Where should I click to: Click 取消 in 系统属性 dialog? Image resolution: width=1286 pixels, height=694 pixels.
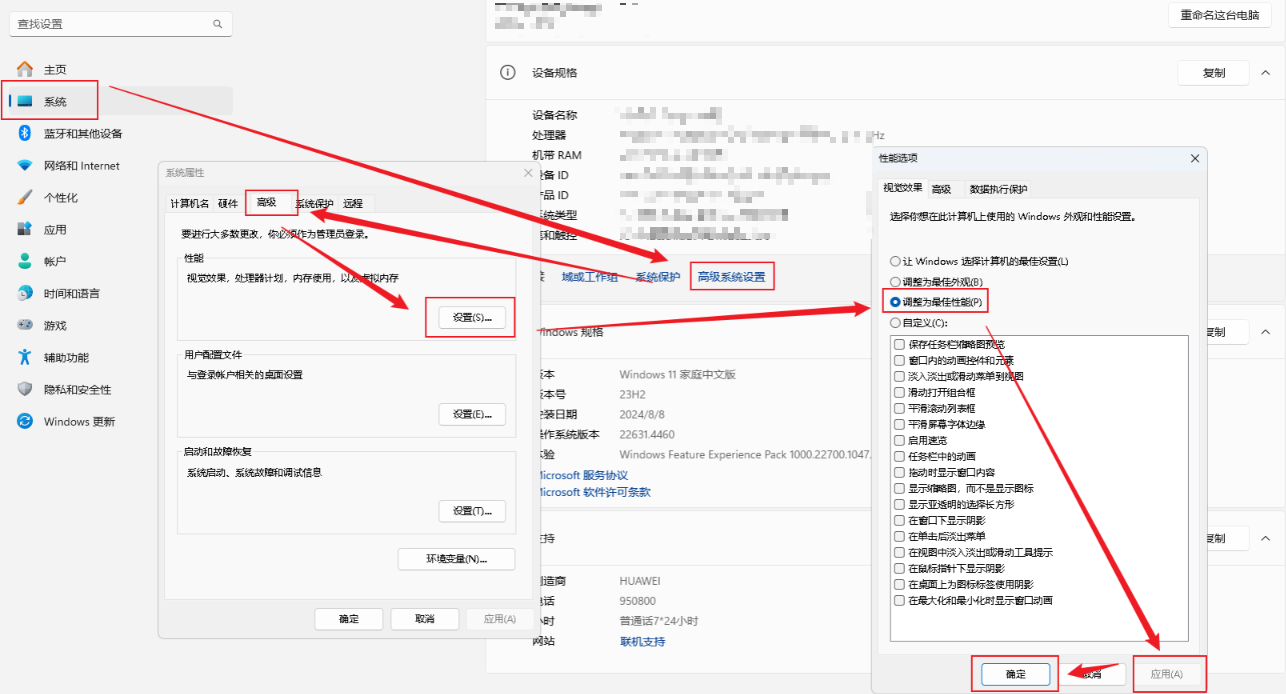[x=425, y=619]
